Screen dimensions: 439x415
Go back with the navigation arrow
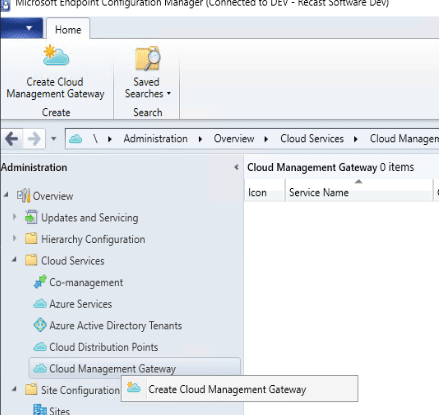12,139
